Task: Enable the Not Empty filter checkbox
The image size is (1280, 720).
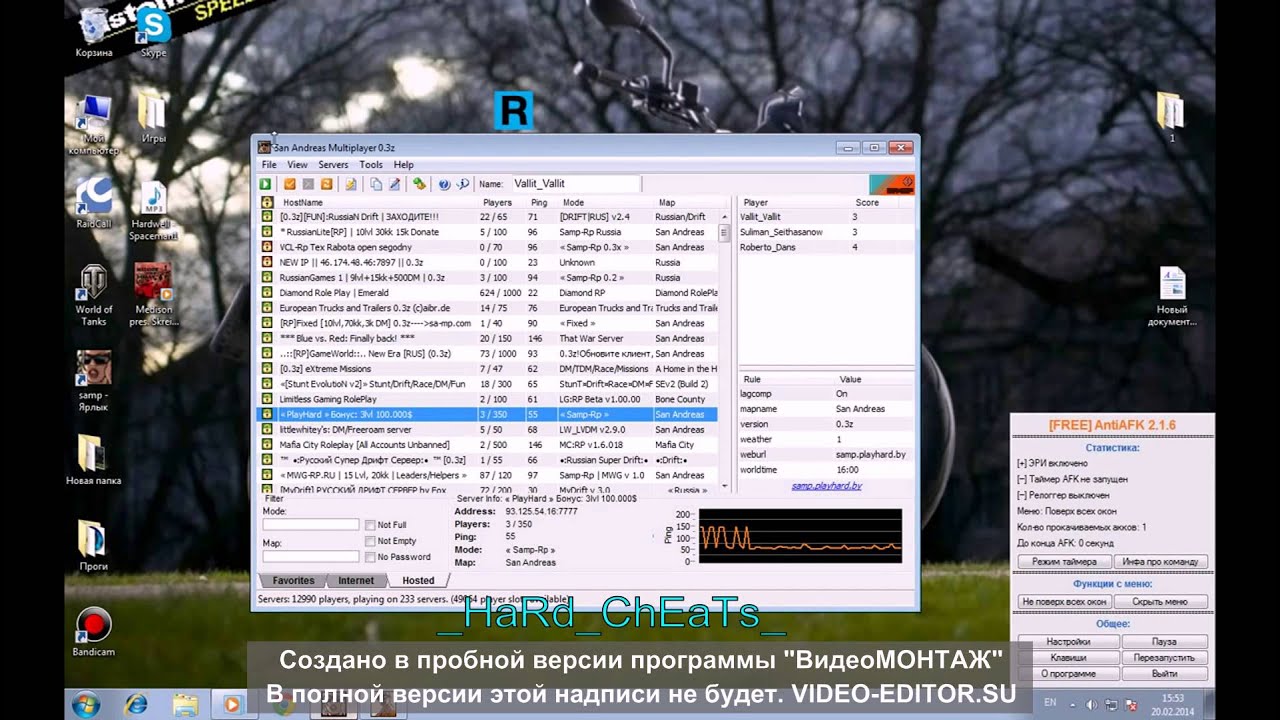Action: (370, 541)
